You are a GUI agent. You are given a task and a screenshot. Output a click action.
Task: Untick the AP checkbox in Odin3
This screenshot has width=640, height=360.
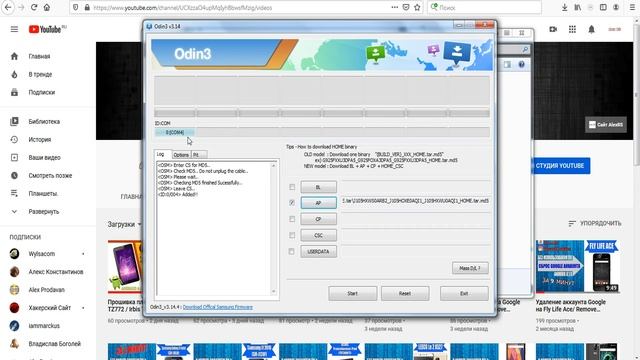[292, 202]
